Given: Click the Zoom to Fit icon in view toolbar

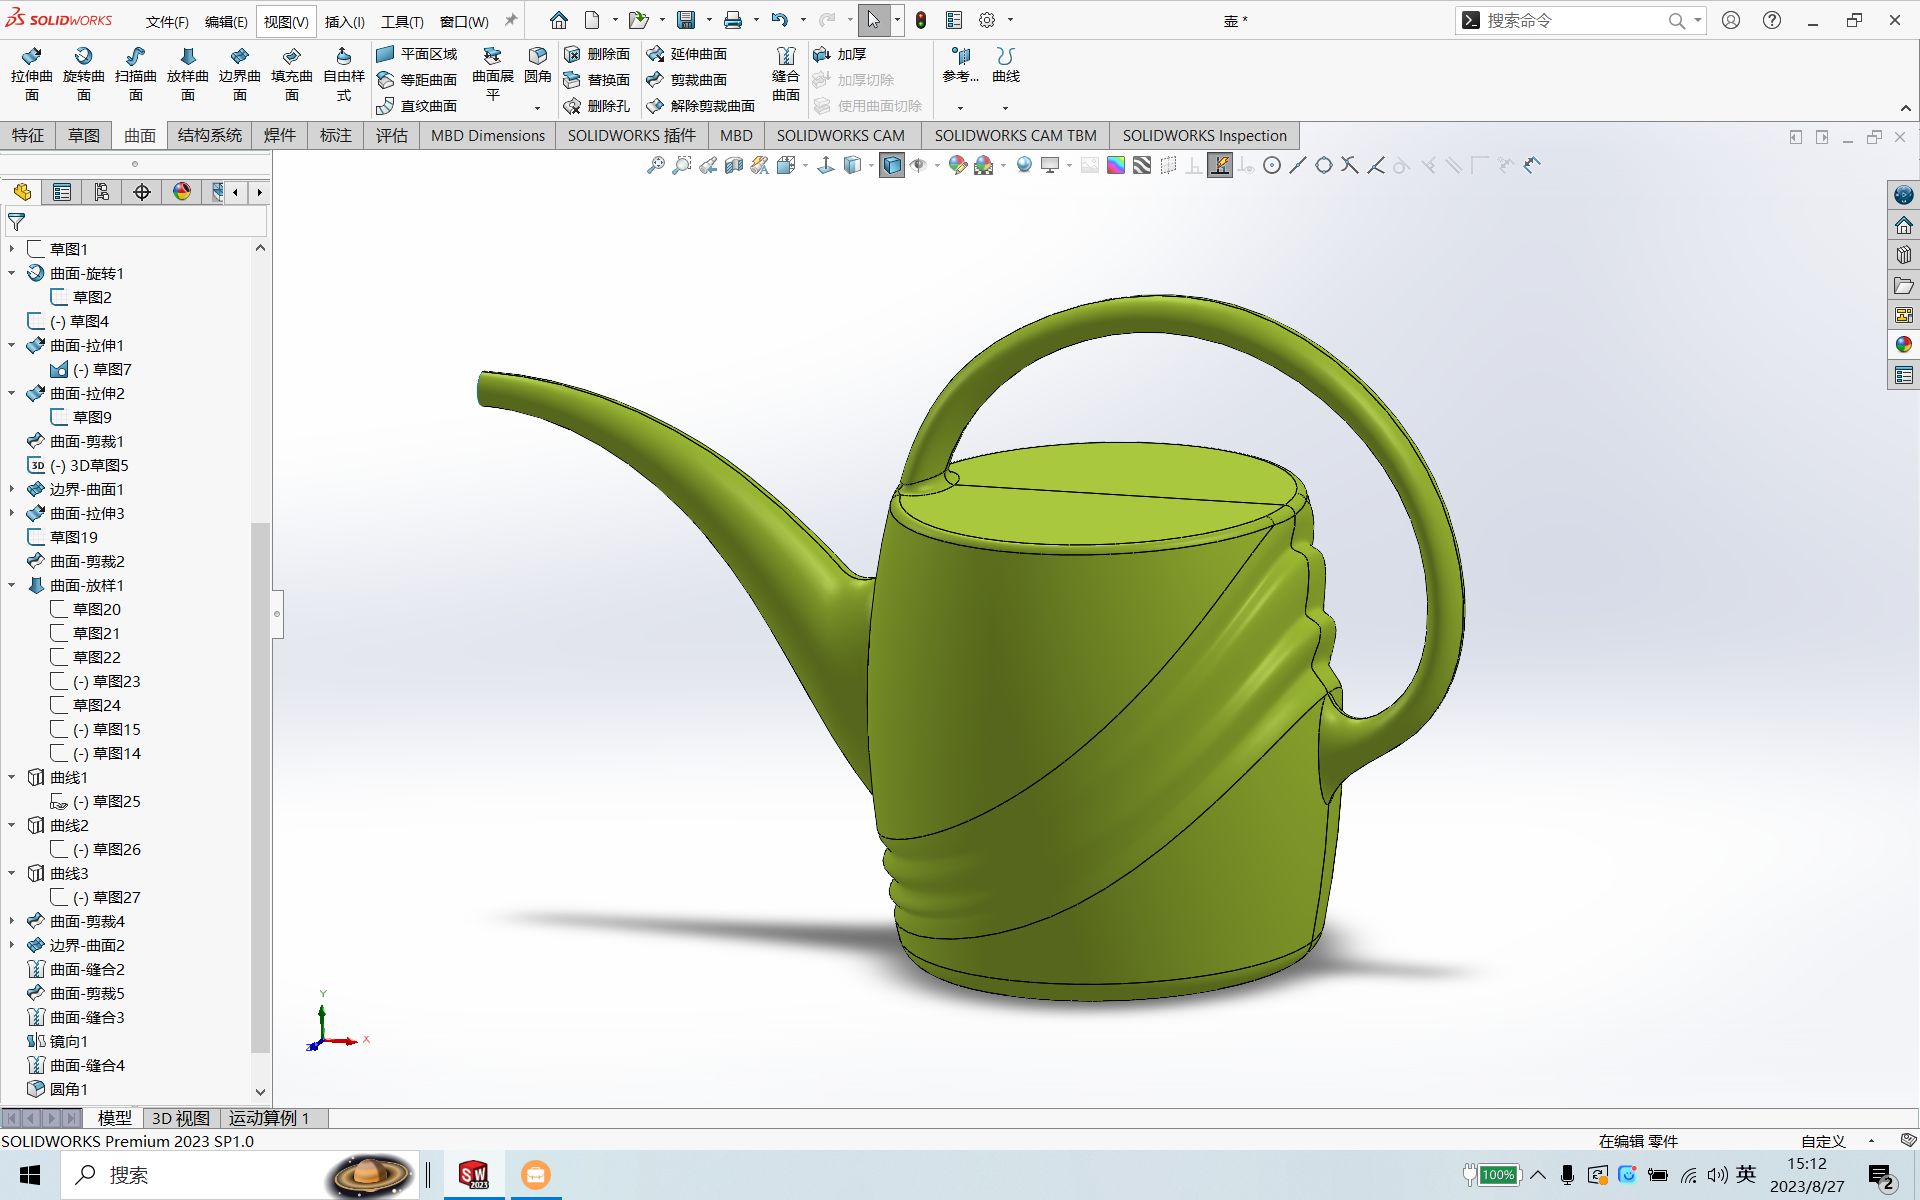Looking at the screenshot, I should (656, 165).
